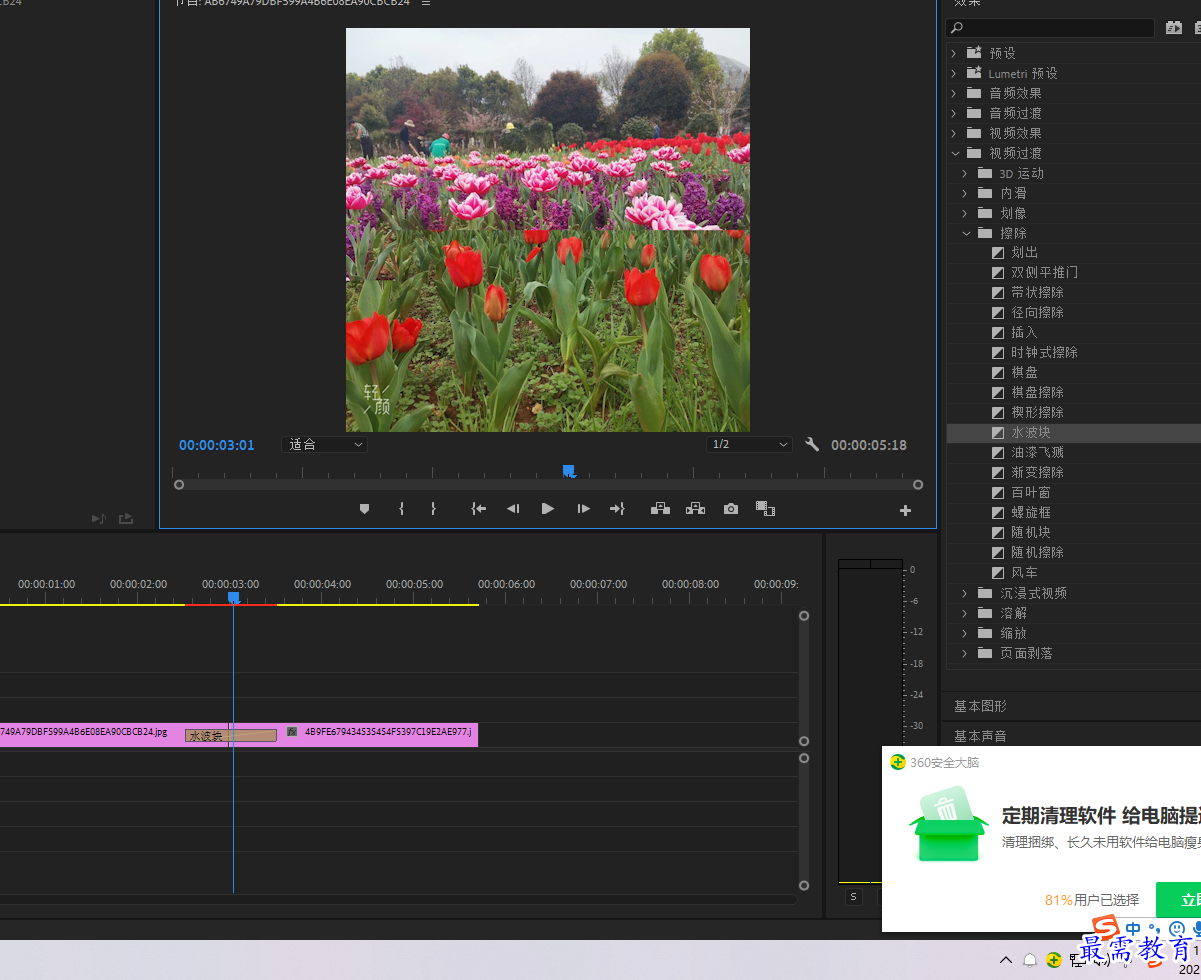Select the 径向擦除 transition
The height and width of the screenshot is (980, 1201).
pyautogui.click(x=1037, y=313)
